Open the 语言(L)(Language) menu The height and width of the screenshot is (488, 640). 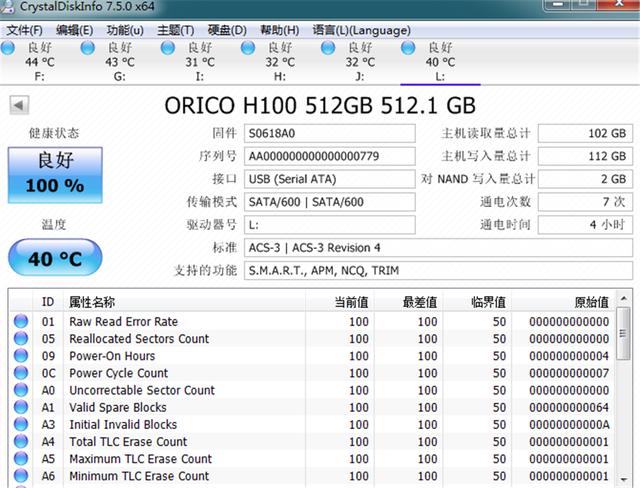[362, 30]
